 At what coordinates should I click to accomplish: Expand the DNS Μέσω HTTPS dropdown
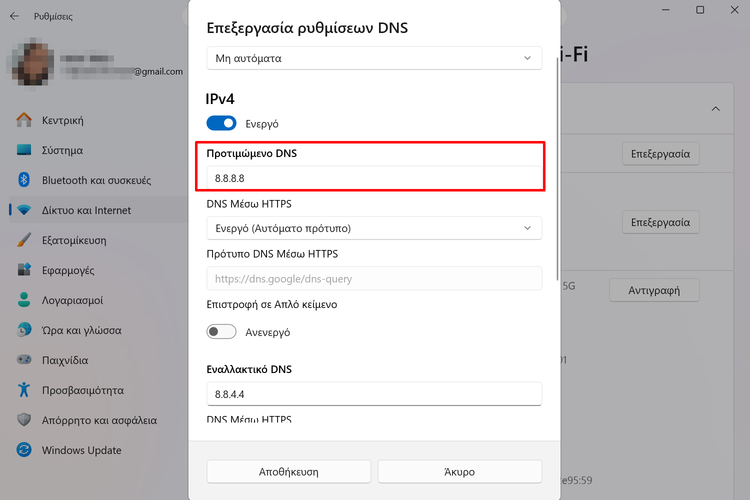point(374,228)
